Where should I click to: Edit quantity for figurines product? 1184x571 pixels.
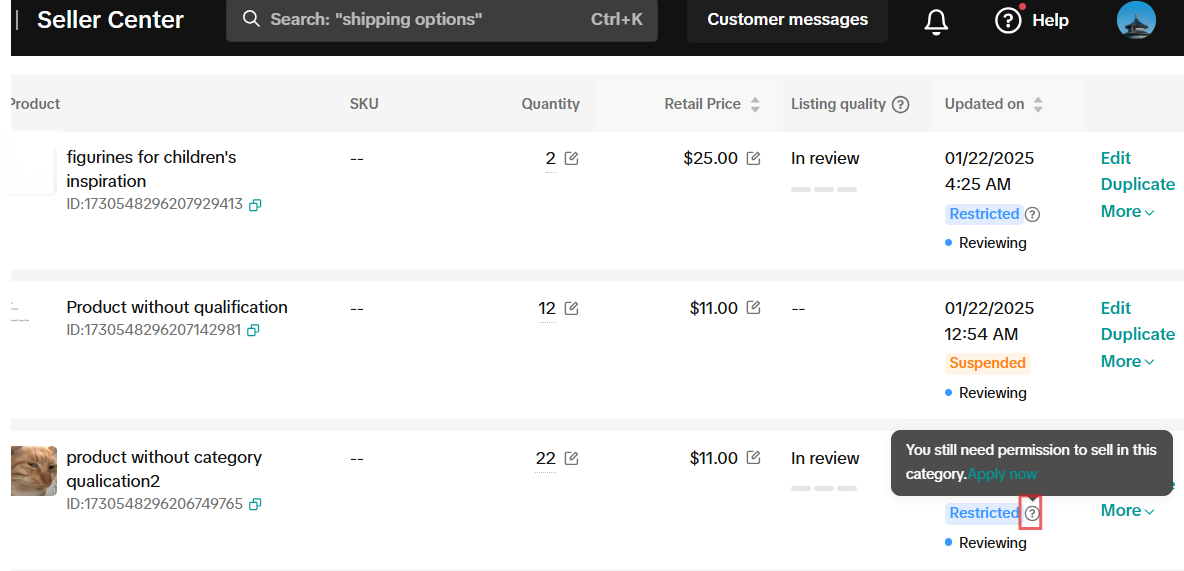571,158
